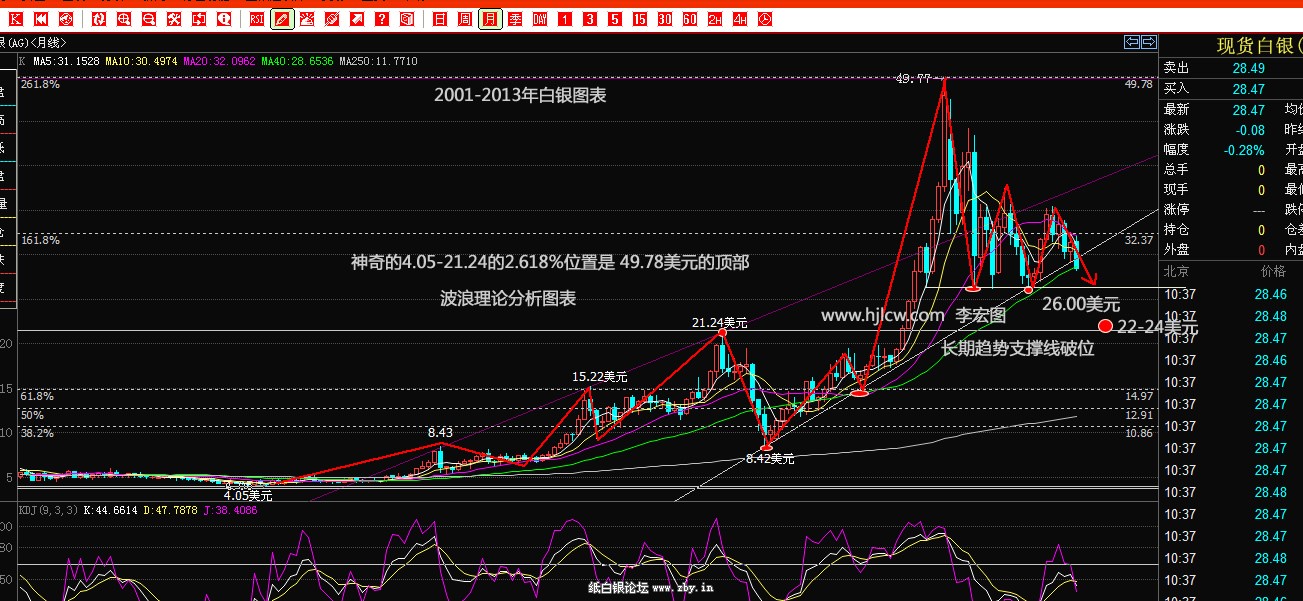Viewport: 1303px width, 601px height.
Task: Select the 3-minute period button
Action: tap(590, 19)
